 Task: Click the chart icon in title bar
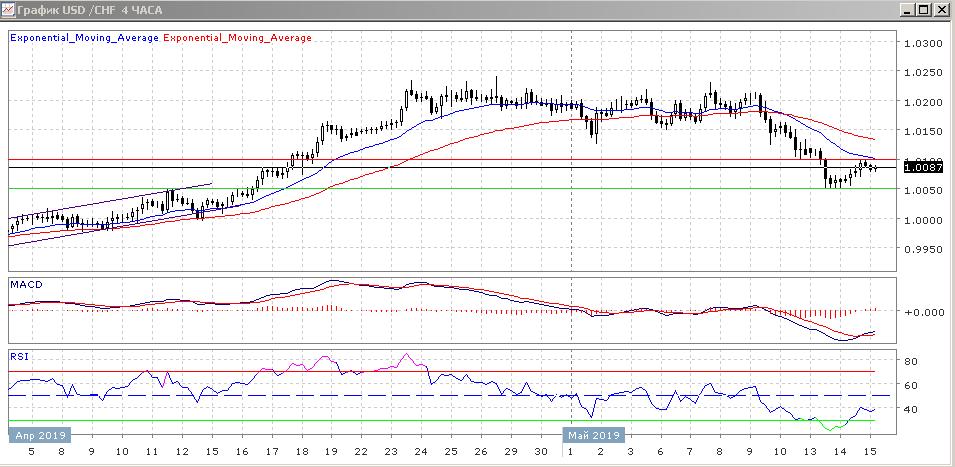click(x=9, y=10)
